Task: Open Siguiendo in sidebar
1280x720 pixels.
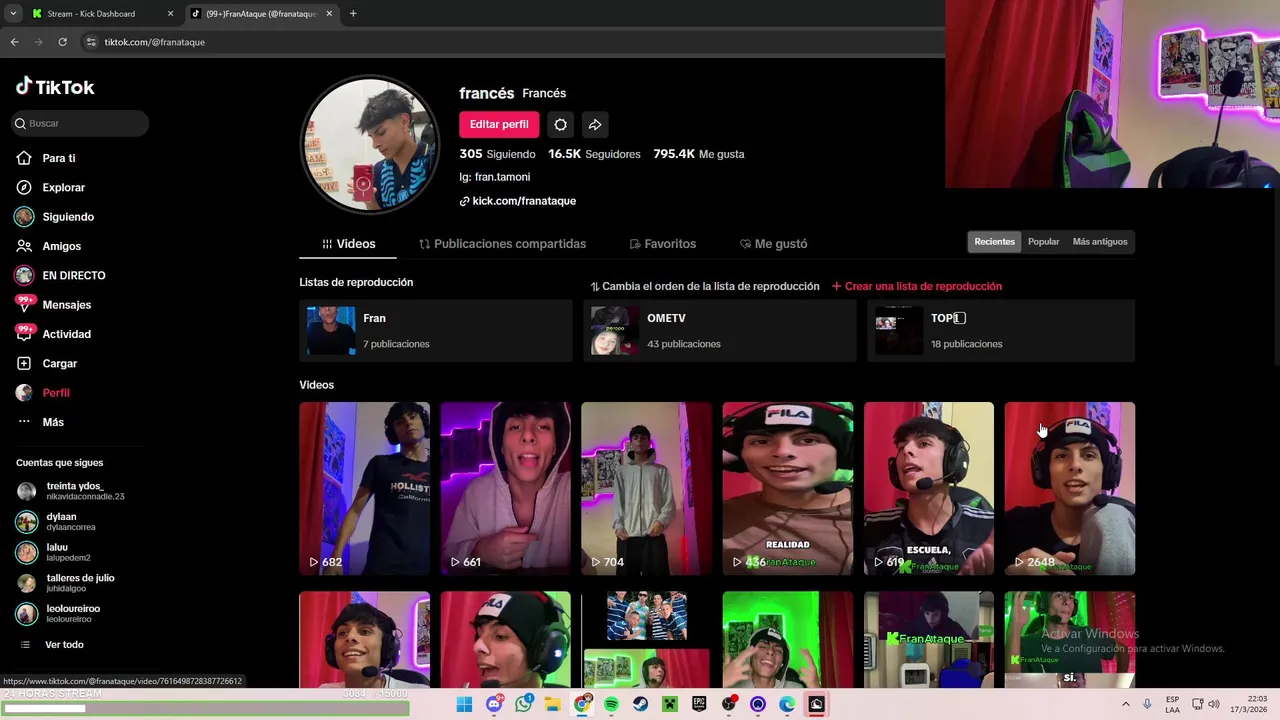Action: pyautogui.click(x=67, y=217)
